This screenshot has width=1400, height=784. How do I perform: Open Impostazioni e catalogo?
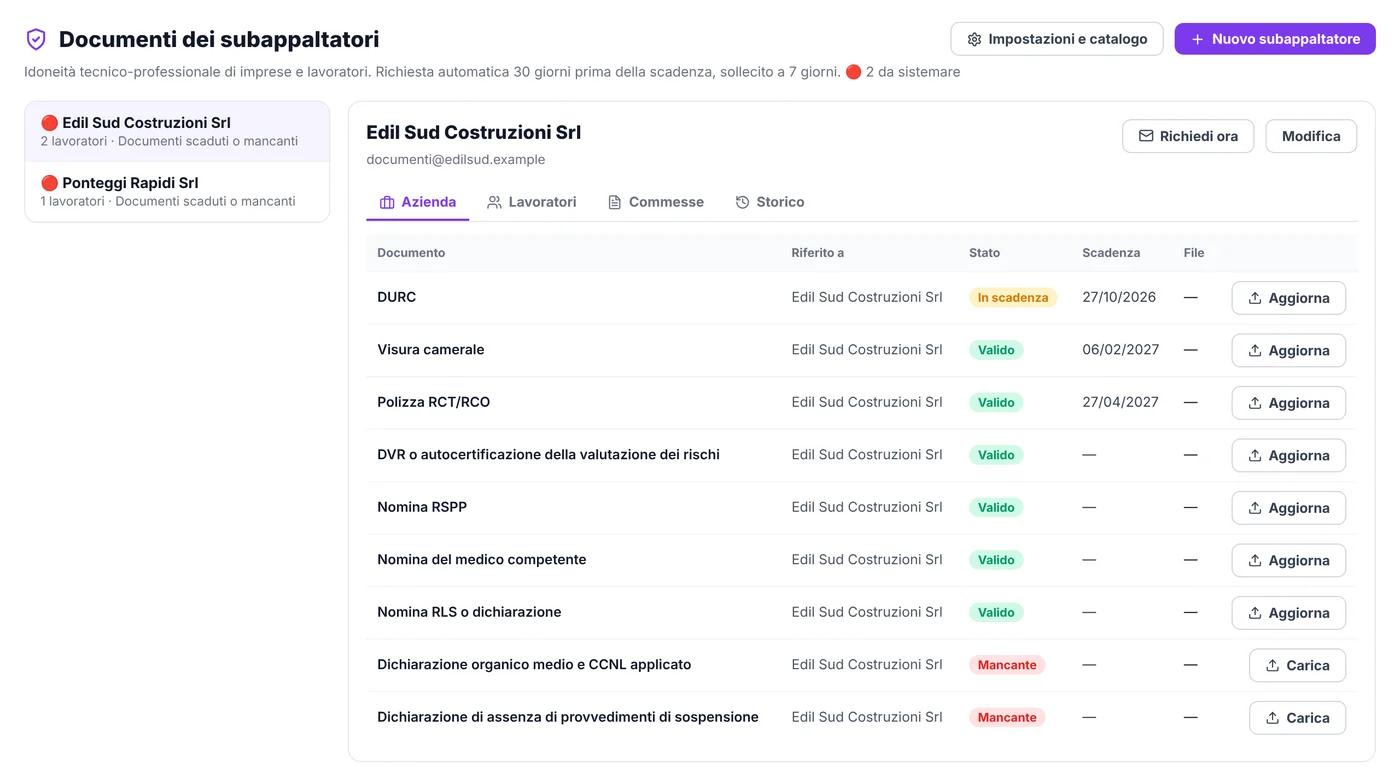click(1057, 39)
